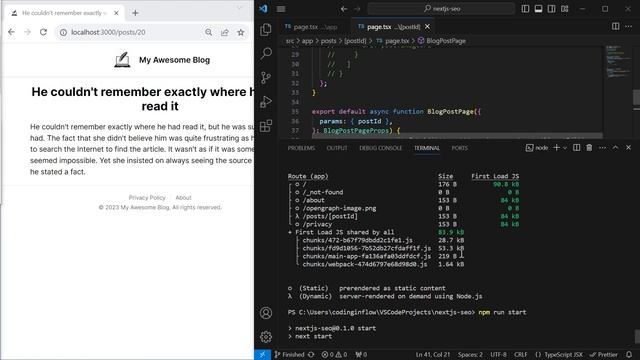Click the synchronize changes icon in status bar
Screen dimensions: 640x360
click(x=311, y=355)
